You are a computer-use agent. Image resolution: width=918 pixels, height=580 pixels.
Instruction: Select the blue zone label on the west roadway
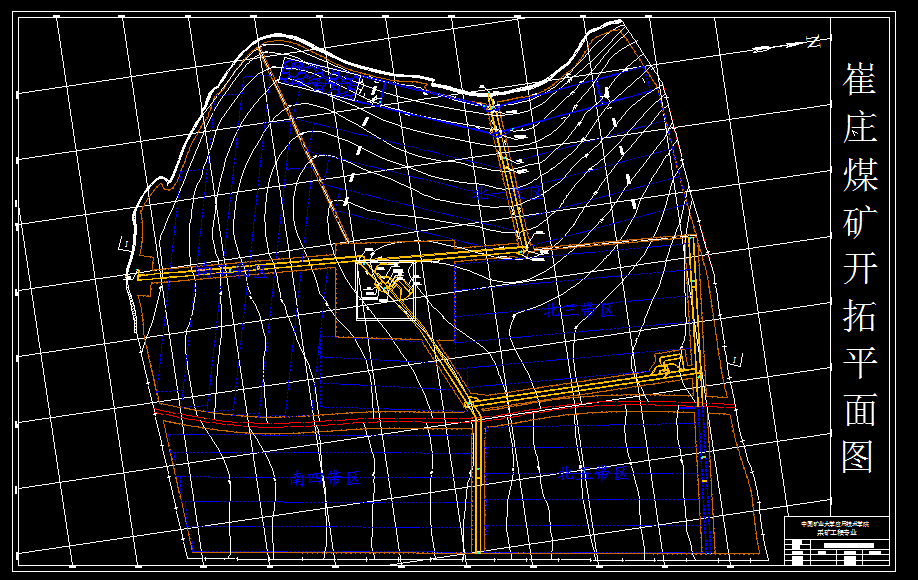(230, 270)
